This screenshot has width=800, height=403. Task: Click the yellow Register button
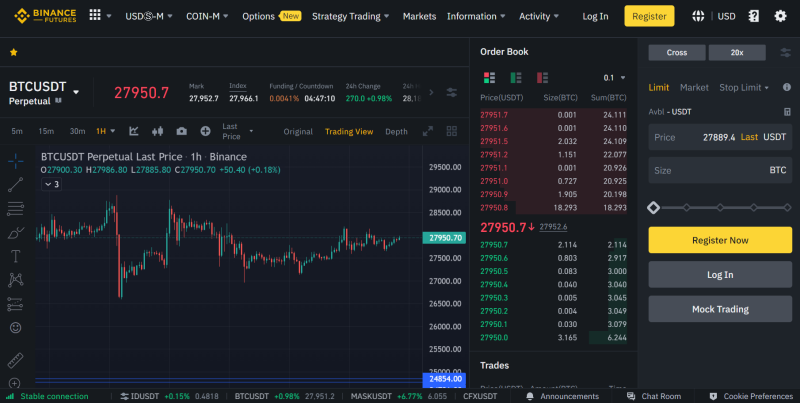click(649, 16)
